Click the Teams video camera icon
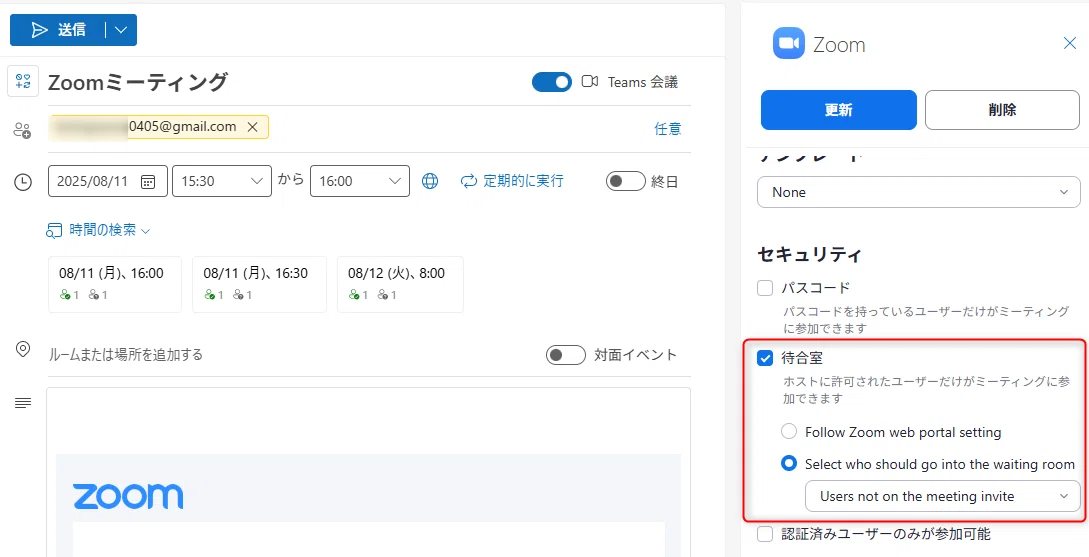The image size is (1089, 557). (590, 82)
